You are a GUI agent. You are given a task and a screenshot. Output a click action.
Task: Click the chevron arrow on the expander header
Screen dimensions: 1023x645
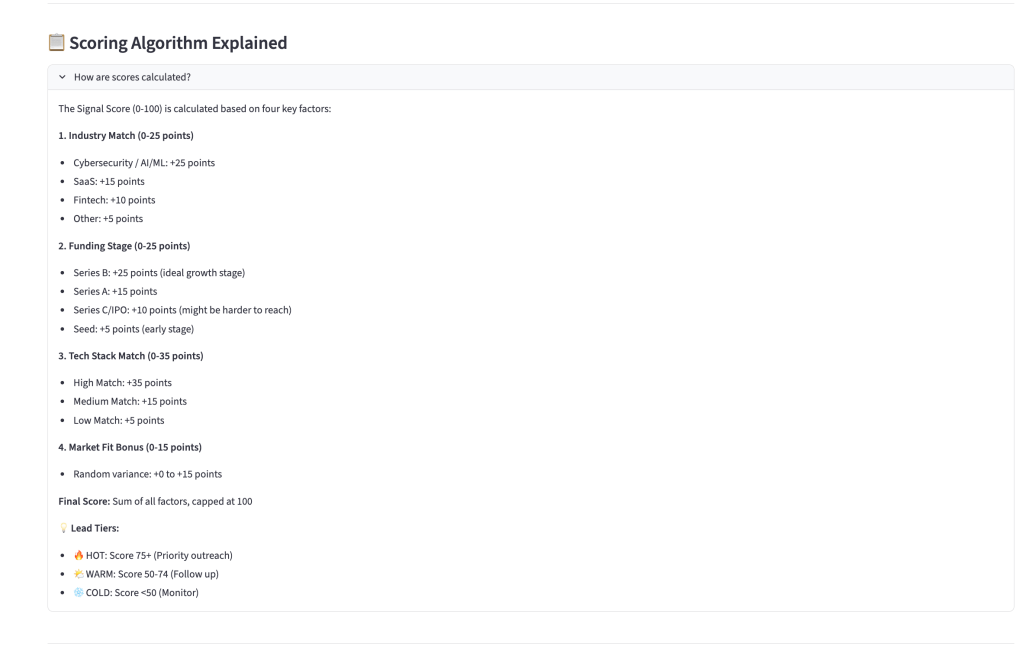(63, 77)
